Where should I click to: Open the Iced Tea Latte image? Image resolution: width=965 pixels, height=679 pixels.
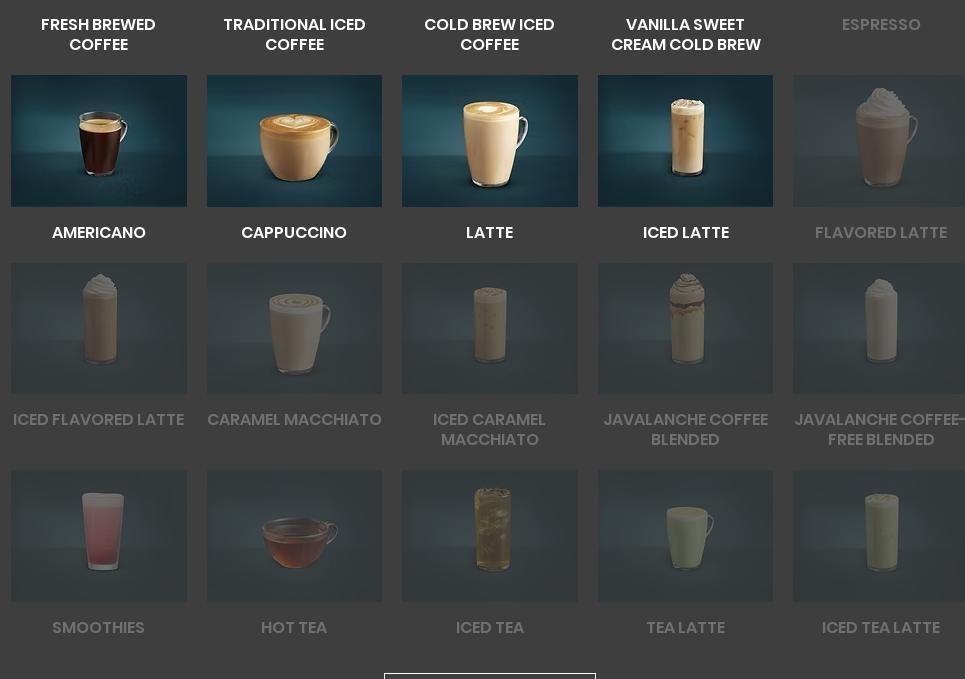879,536
